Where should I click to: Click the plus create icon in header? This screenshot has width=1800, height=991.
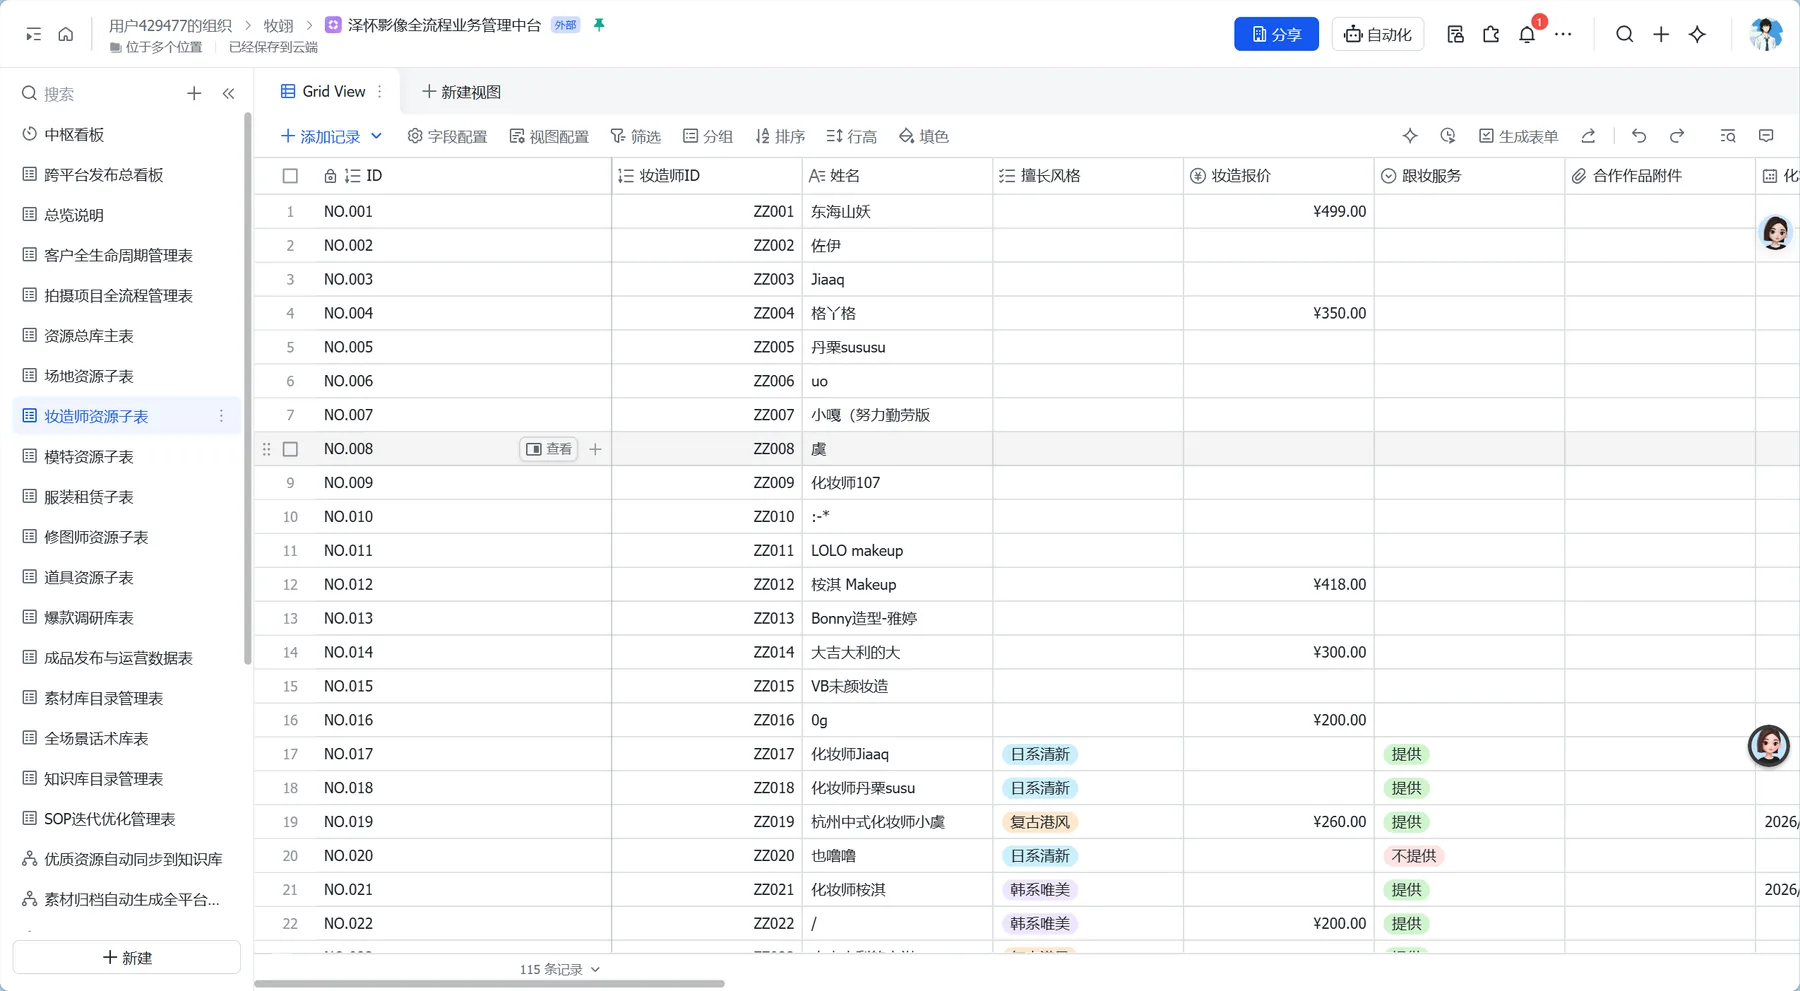click(x=1661, y=34)
